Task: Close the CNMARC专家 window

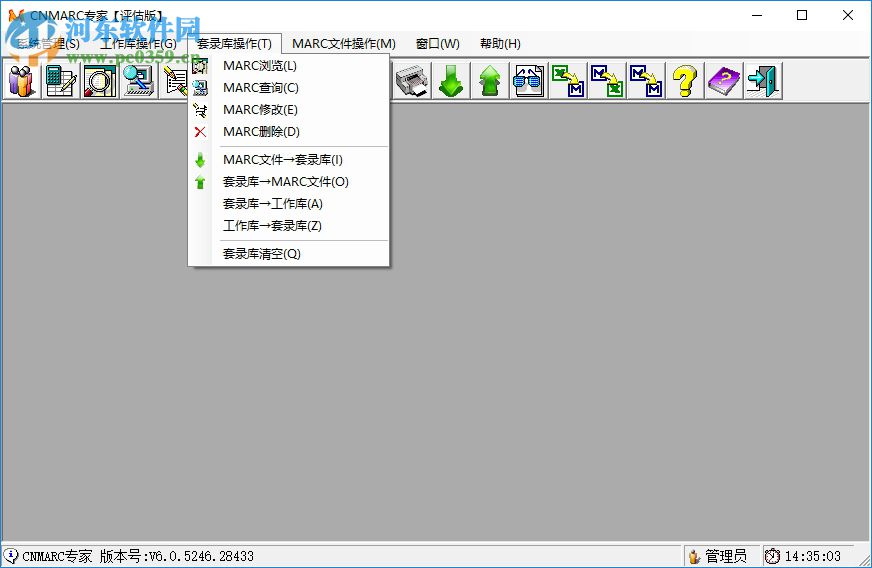Action: click(848, 15)
